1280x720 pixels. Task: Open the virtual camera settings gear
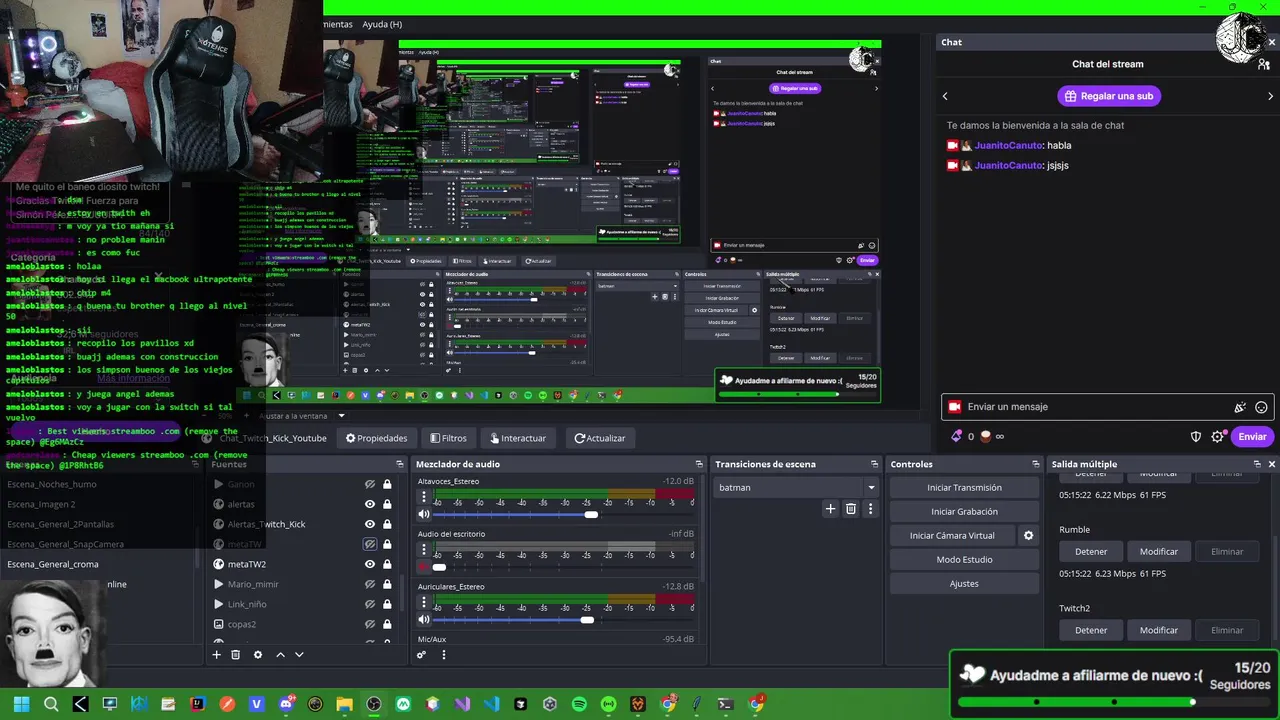tap(1028, 536)
